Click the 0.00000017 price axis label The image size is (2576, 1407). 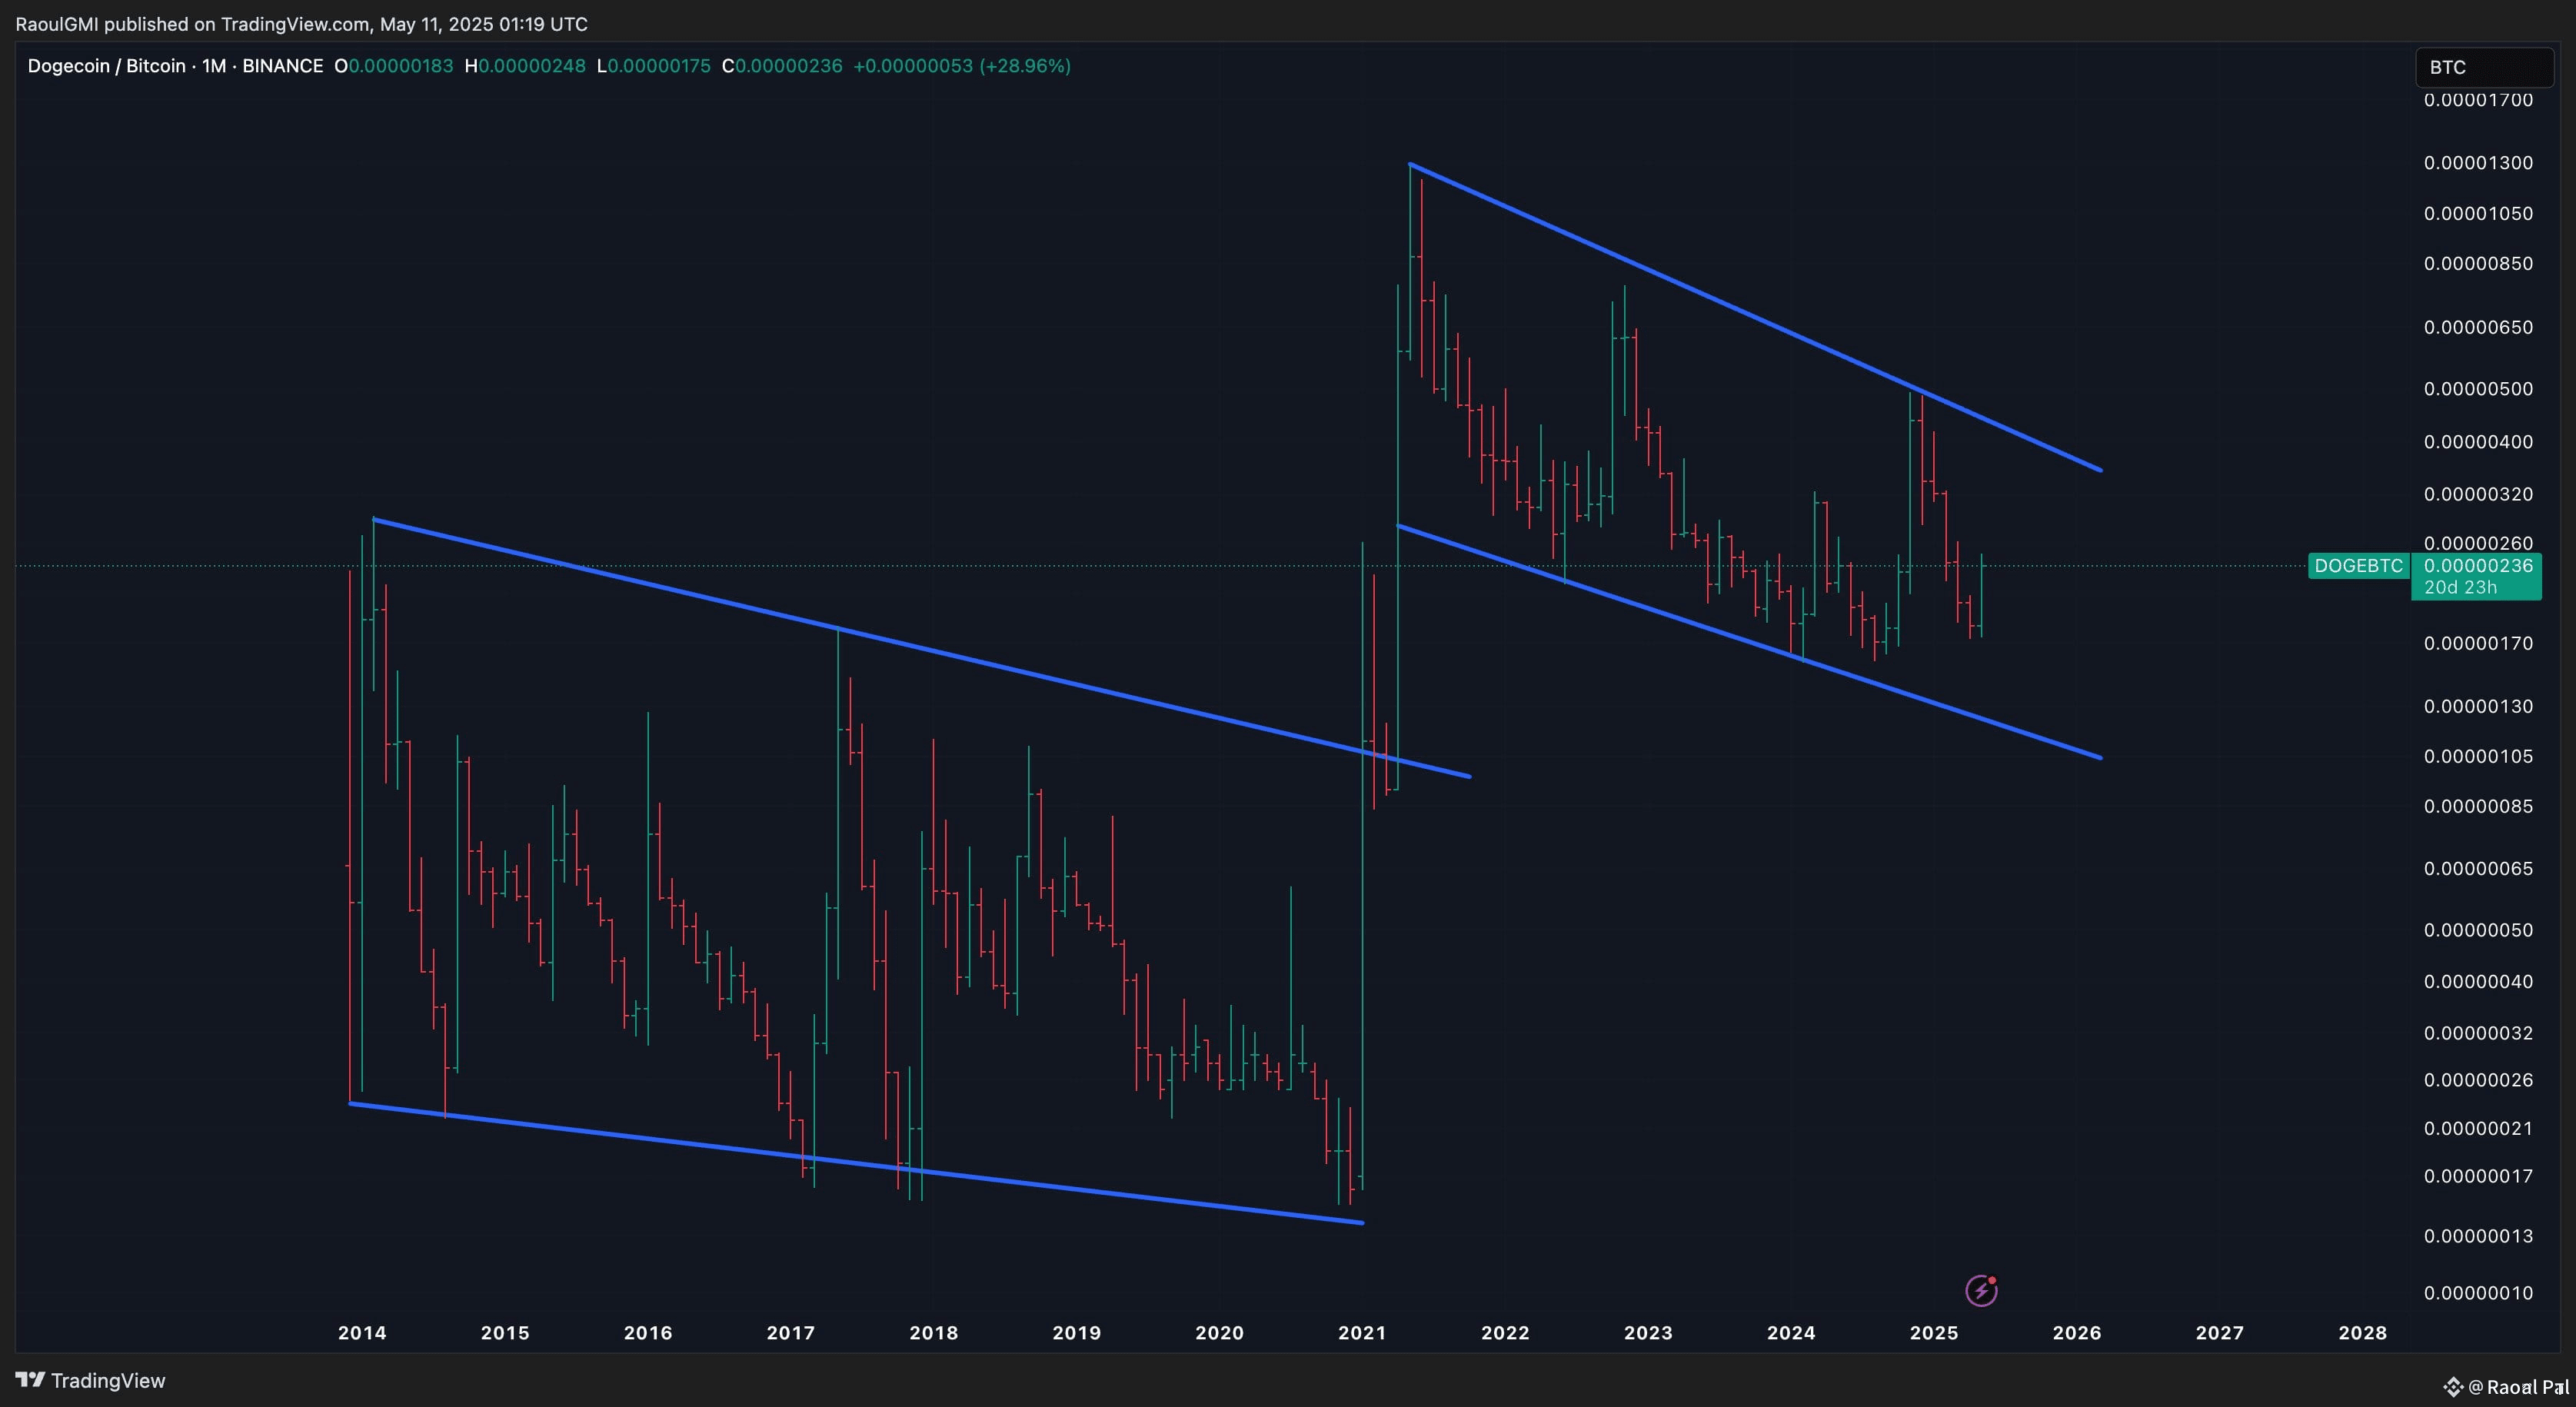tap(2478, 1176)
